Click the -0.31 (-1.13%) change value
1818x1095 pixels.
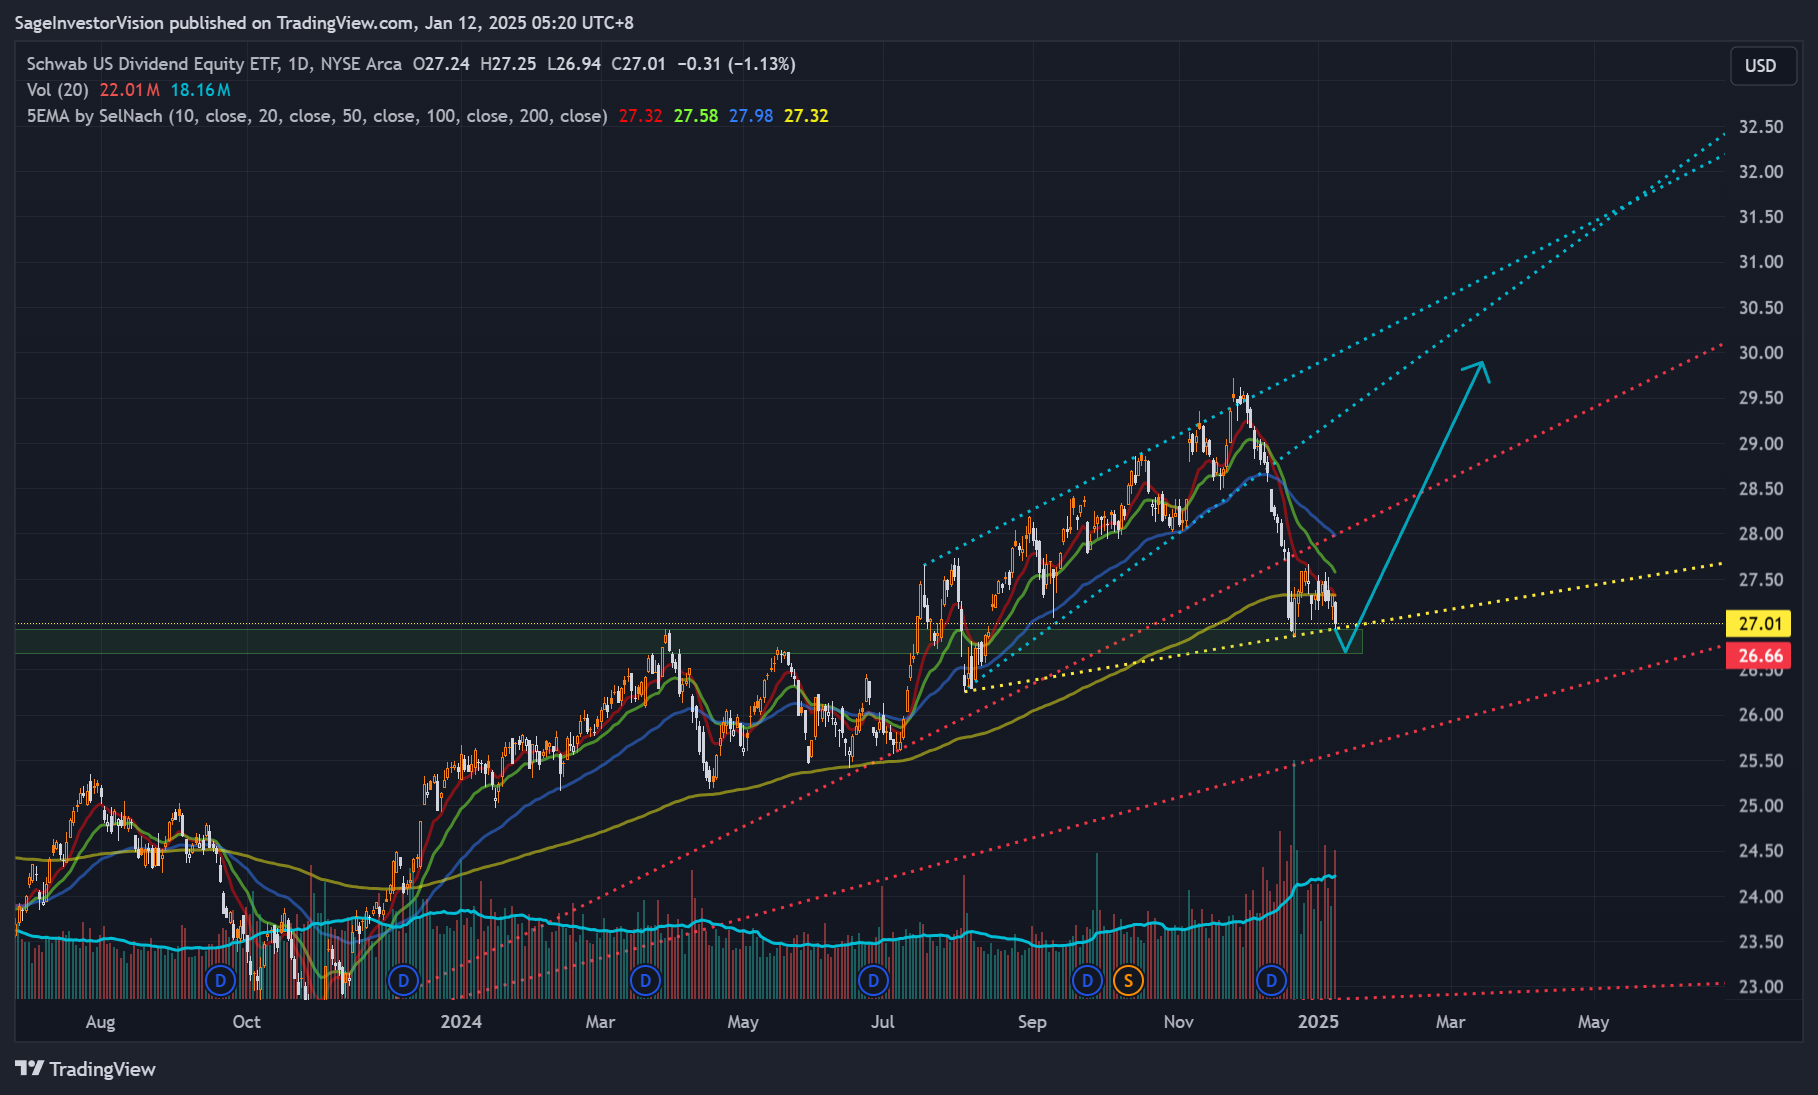737,64
